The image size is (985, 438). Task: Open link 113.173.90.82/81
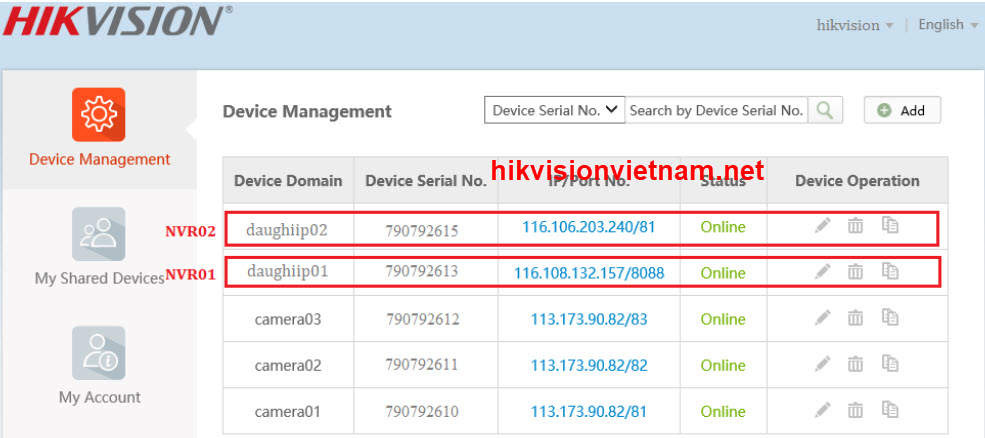click(x=589, y=412)
